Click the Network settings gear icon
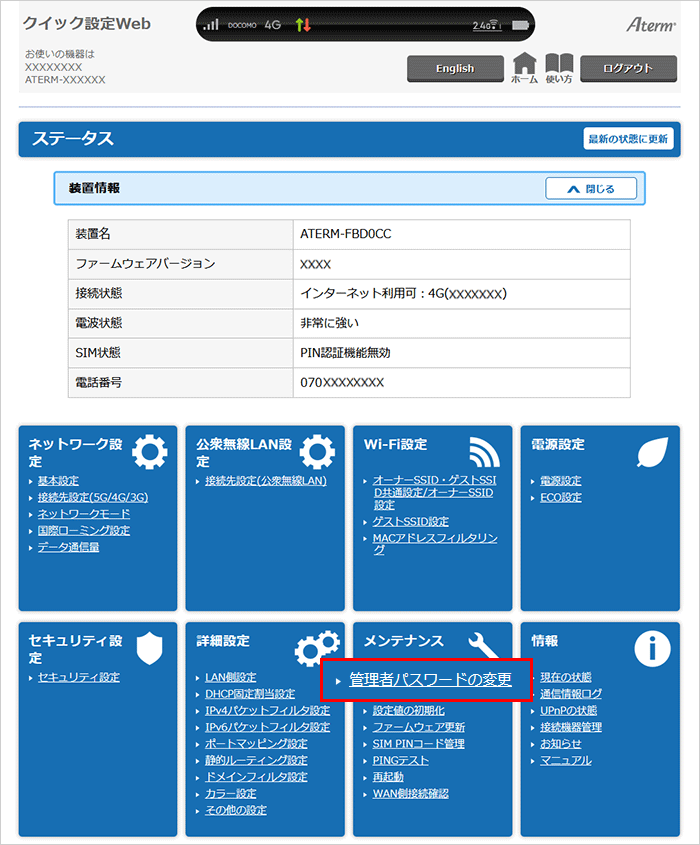This screenshot has width=700, height=845. coord(150,453)
